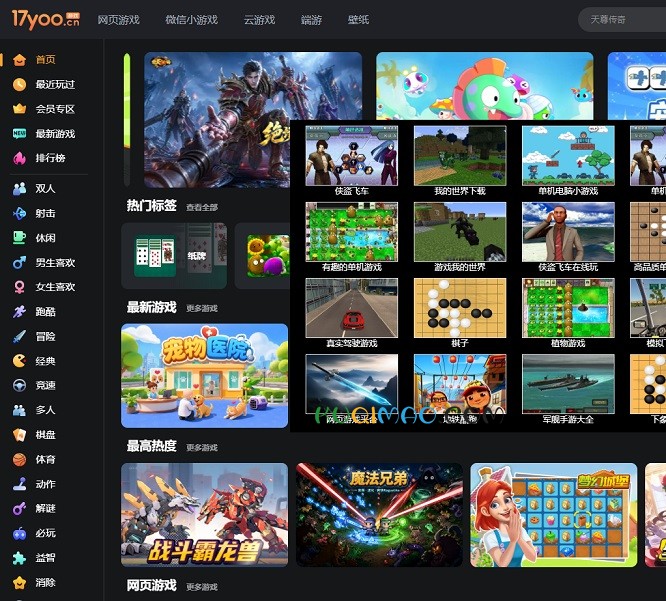This screenshot has width=666, height=601.
Task: Open the glowing sword thumbnail in overlay
Action: point(352,384)
